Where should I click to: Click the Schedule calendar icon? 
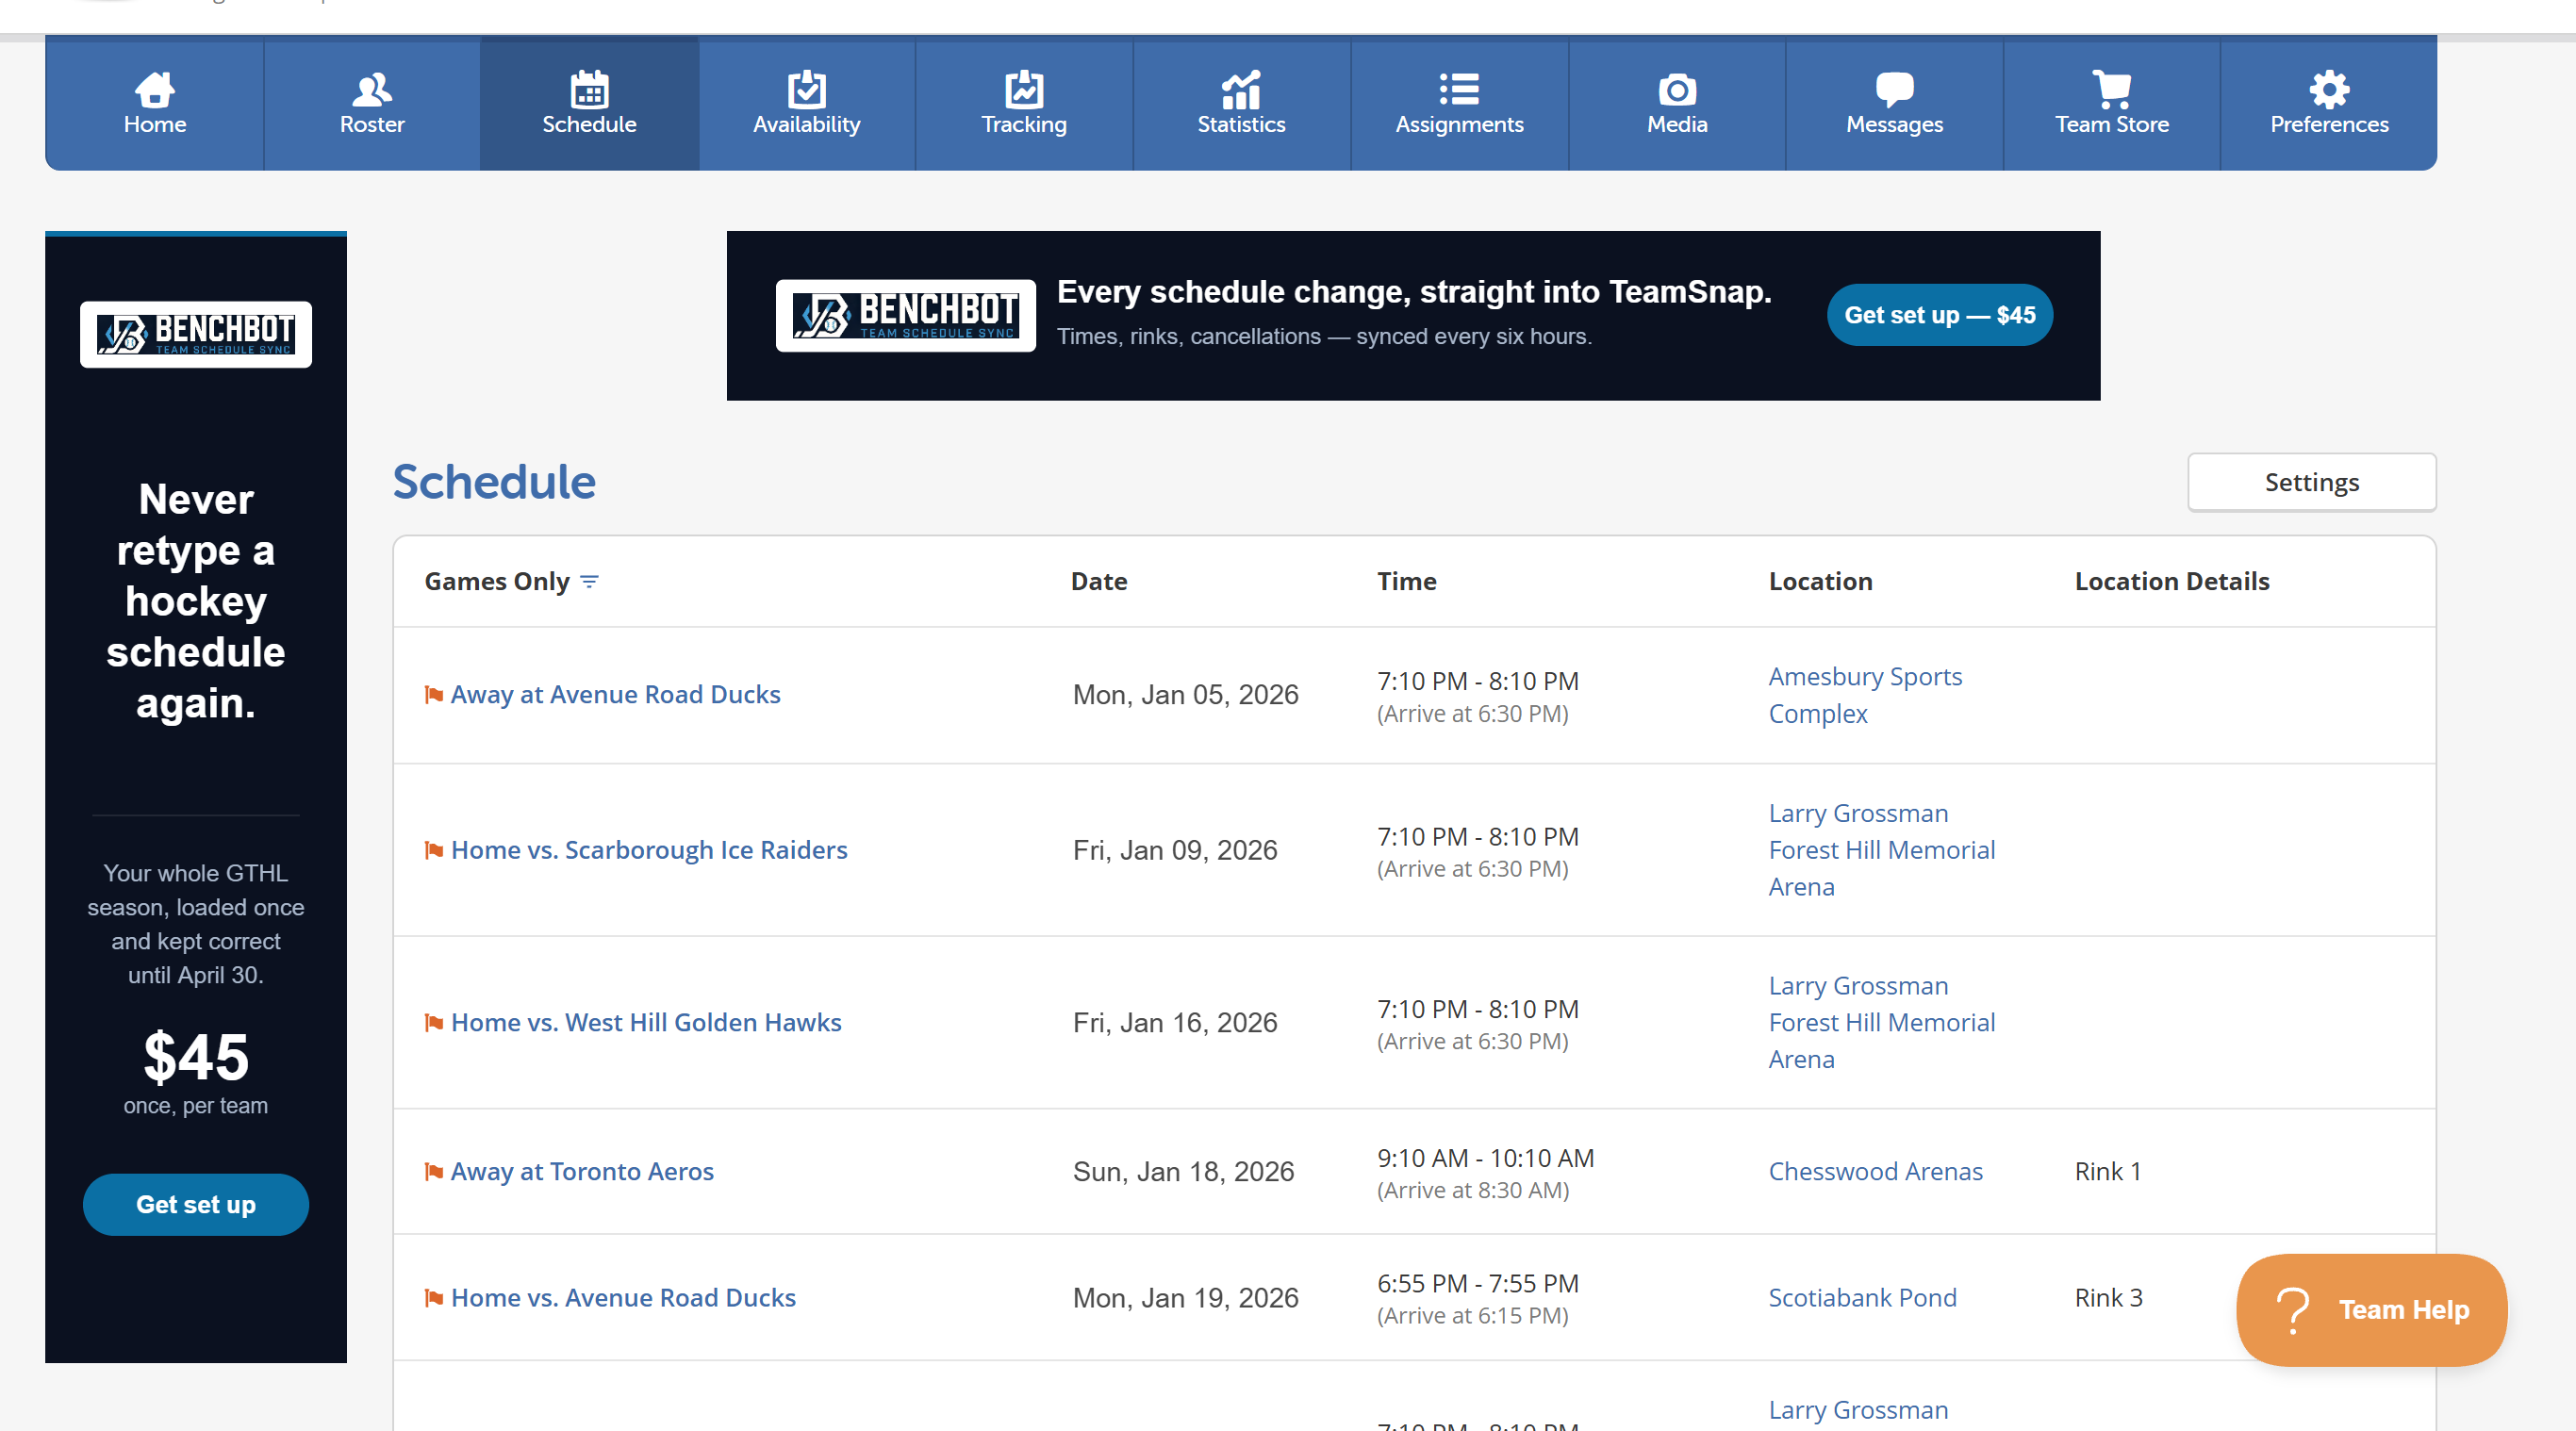tap(589, 90)
